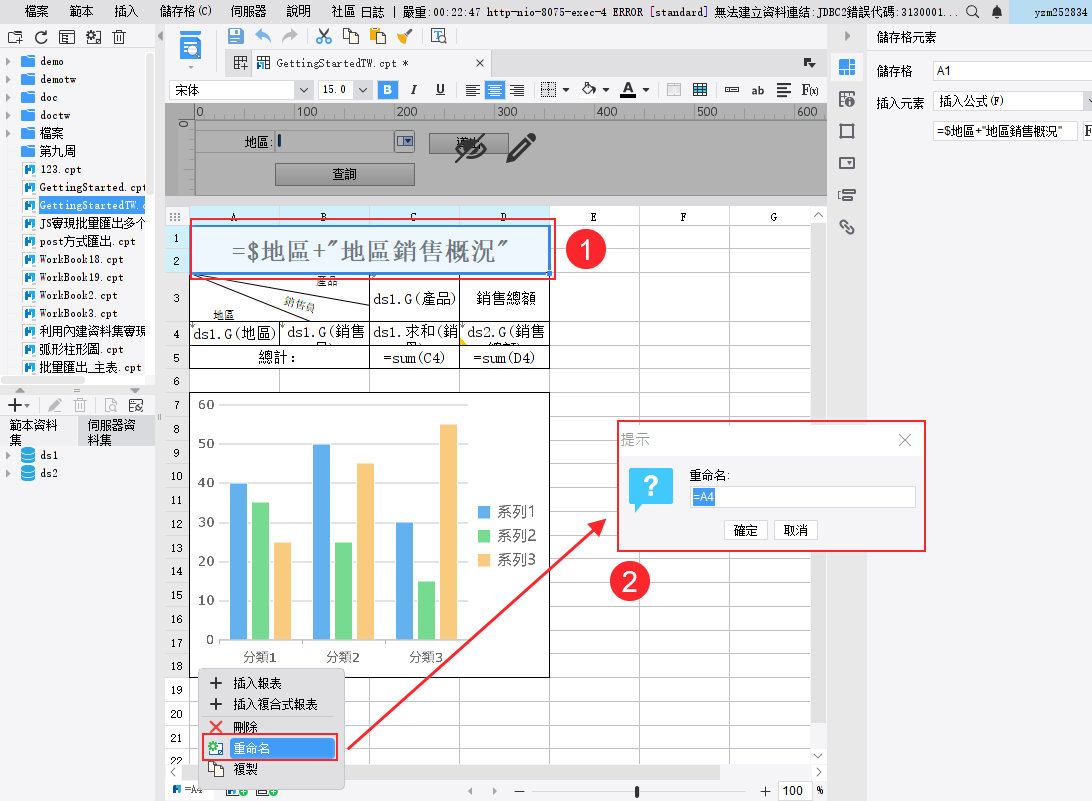
Task: Click the zoom slider handle in the status bar
Action: click(637, 791)
